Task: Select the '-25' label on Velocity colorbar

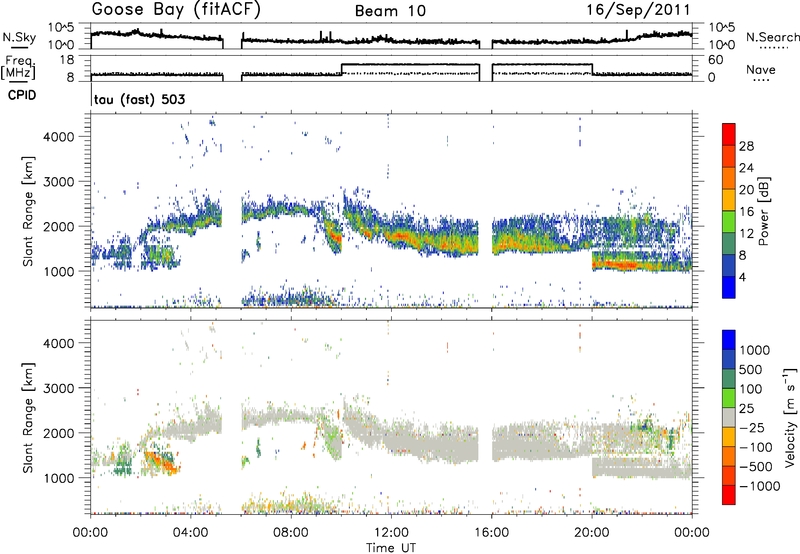Action: (x=752, y=428)
